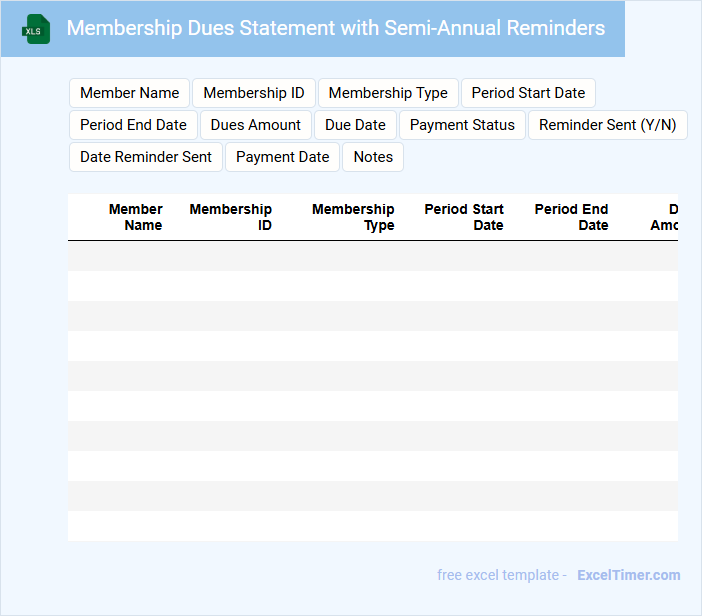This screenshot has width=702, height=616.
Task: Select the Member Name tag
Action: coord(129,93)
